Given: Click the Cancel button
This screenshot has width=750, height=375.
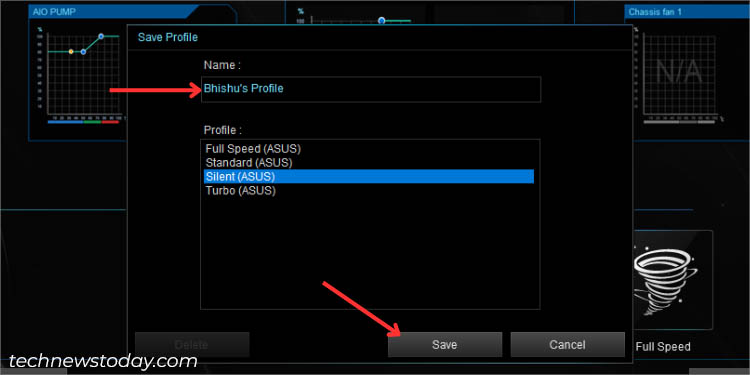Looking at the screenshot, I should coord(567,344).
